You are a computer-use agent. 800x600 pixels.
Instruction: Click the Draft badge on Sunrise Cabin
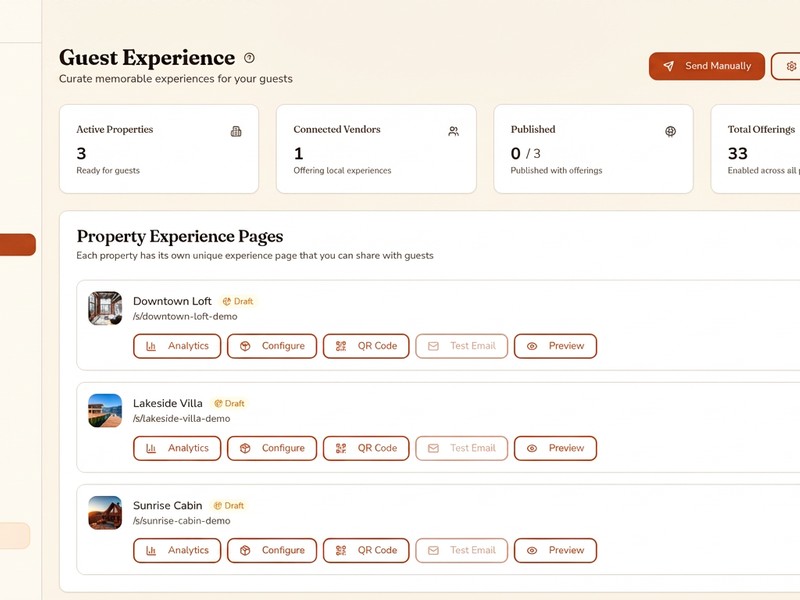[229, 505]
